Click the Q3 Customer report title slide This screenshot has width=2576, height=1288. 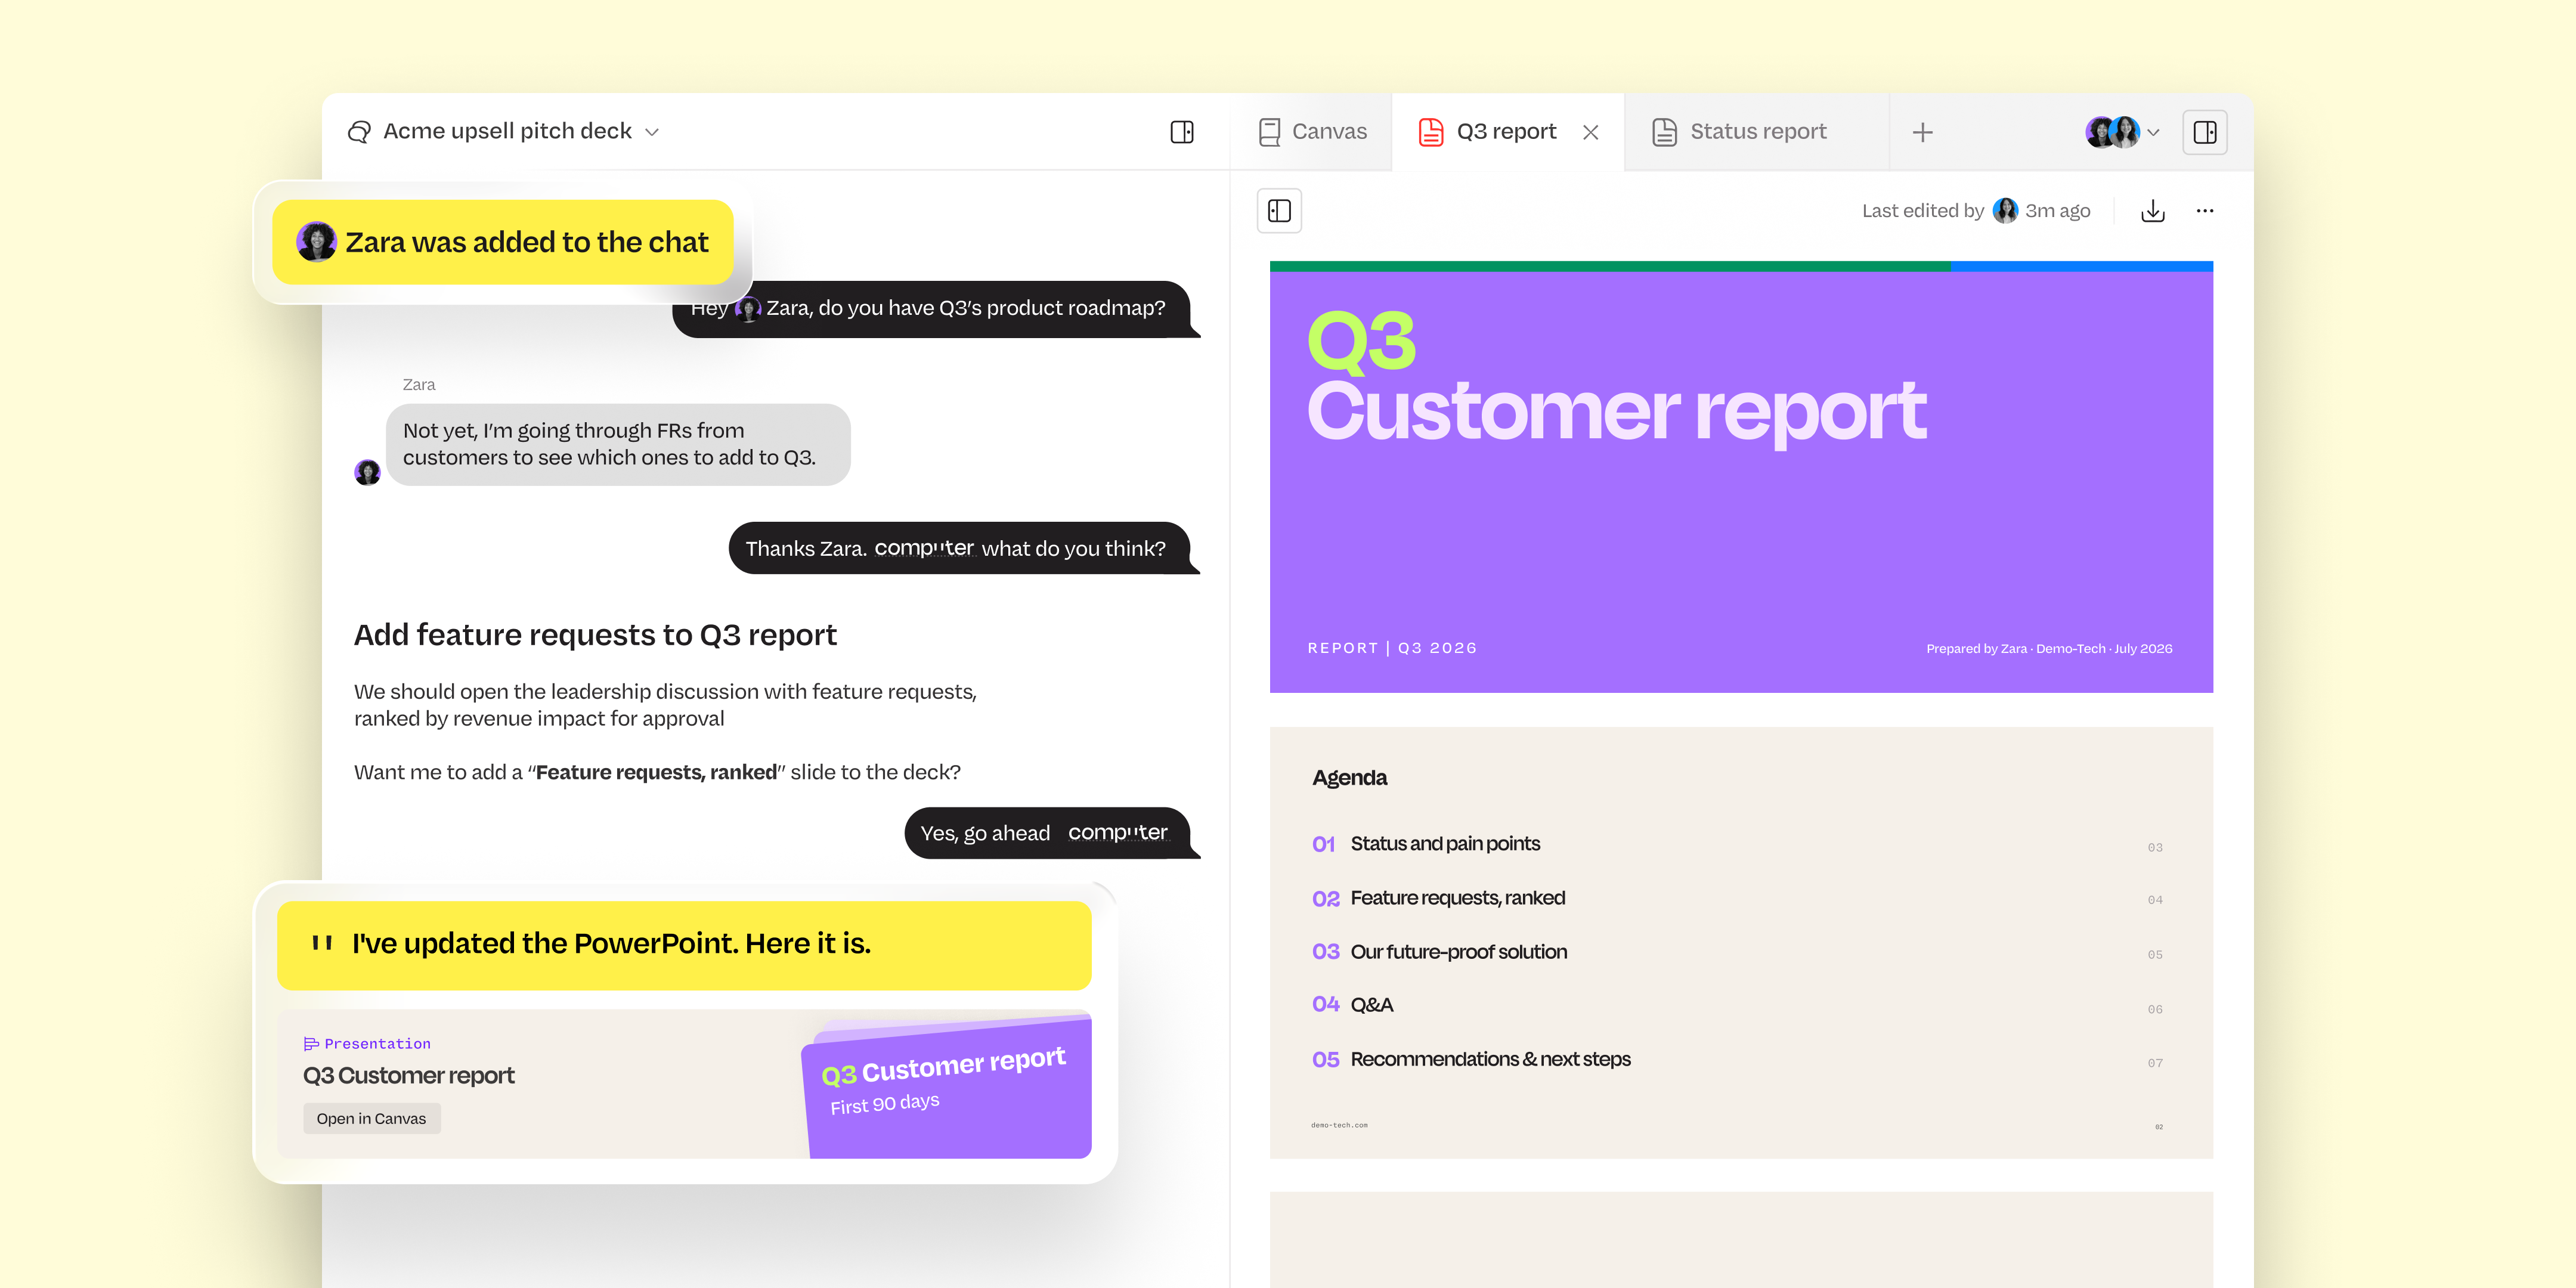click(1741, 477)
